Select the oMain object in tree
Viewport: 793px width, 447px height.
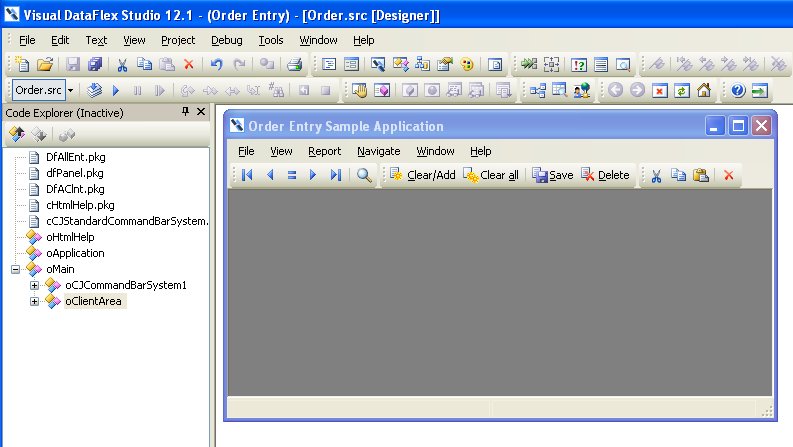coord(60,270)
